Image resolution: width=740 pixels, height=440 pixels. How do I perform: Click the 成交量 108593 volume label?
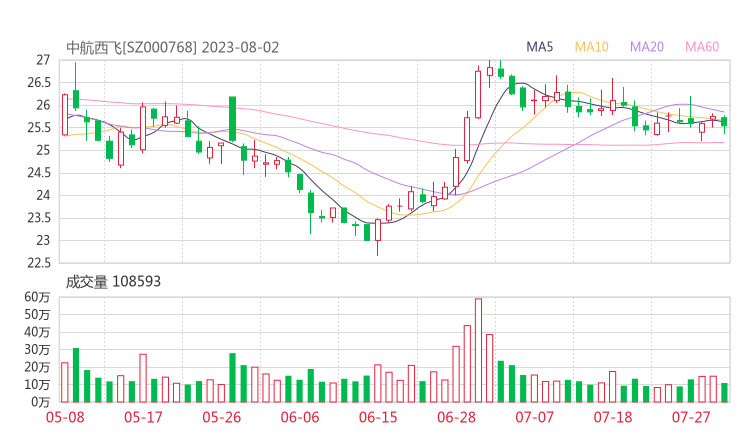click(x=113, y=282)
